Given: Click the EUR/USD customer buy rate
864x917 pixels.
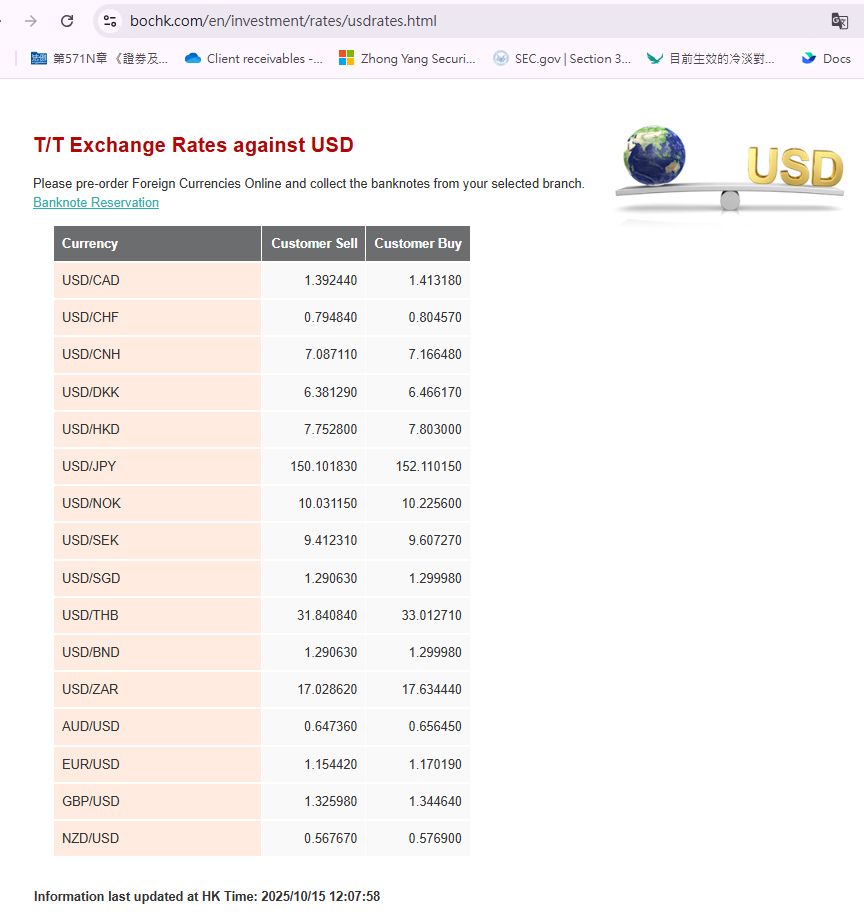Looking at the screenshot, I should [434, 764].
